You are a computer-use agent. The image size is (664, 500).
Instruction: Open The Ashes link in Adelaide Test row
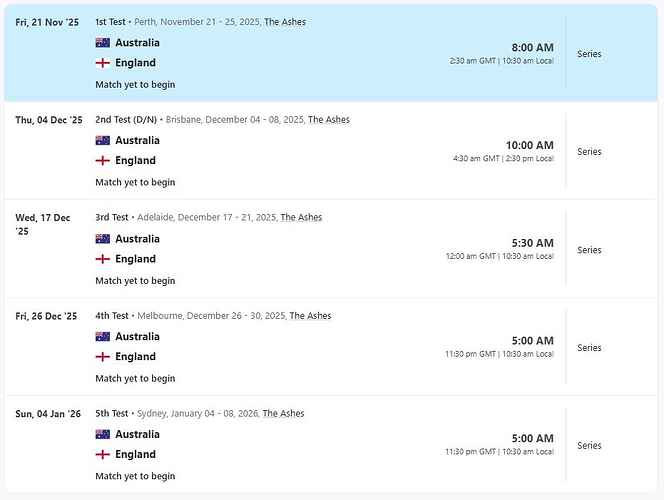pos(301,218)
